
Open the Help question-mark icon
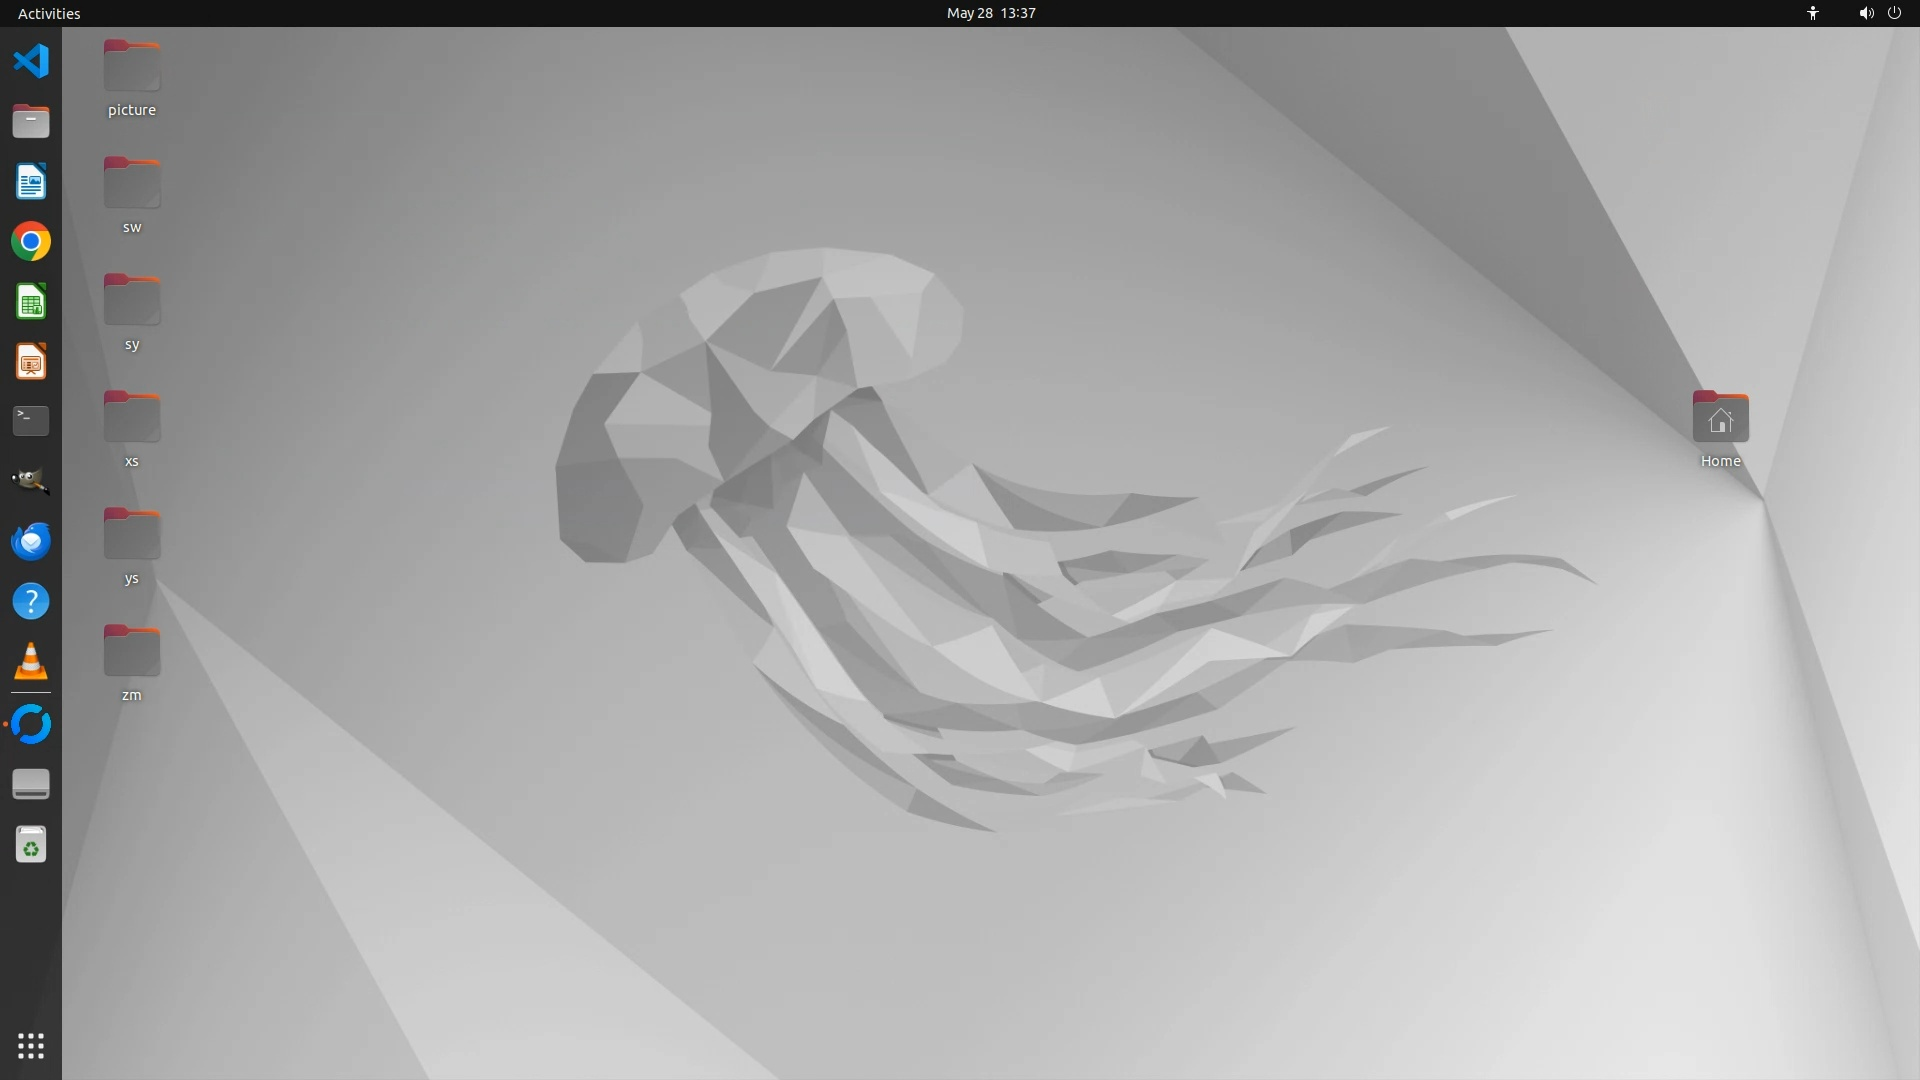31,601
